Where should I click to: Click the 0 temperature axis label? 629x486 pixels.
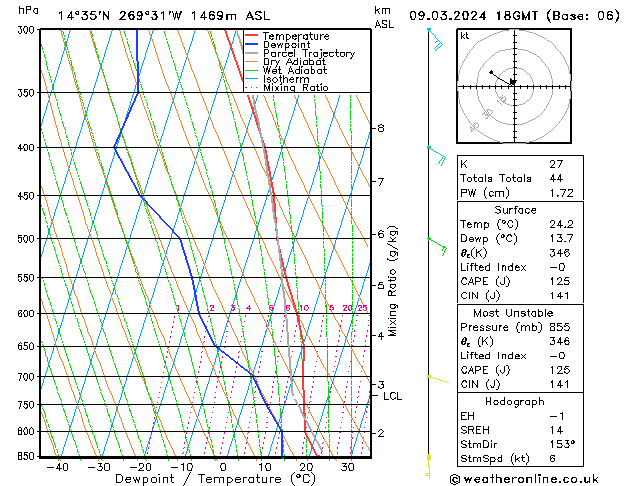pyautogui.click(x=223, y=467)
